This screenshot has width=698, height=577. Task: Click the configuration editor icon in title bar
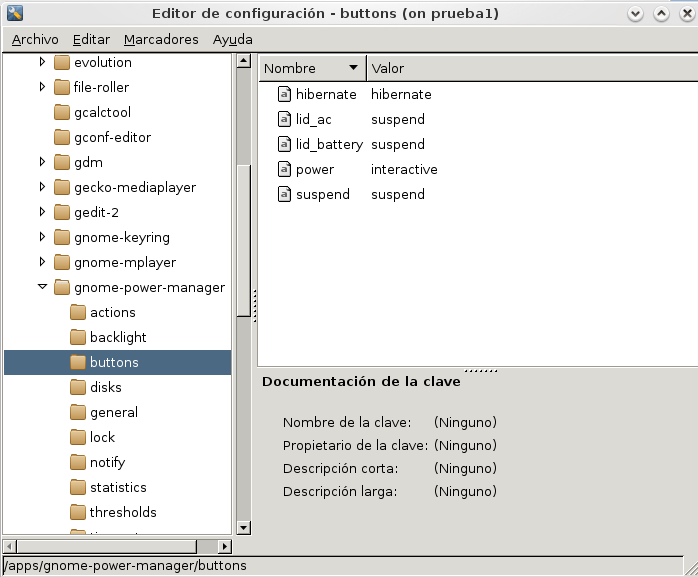click(15, 13)
